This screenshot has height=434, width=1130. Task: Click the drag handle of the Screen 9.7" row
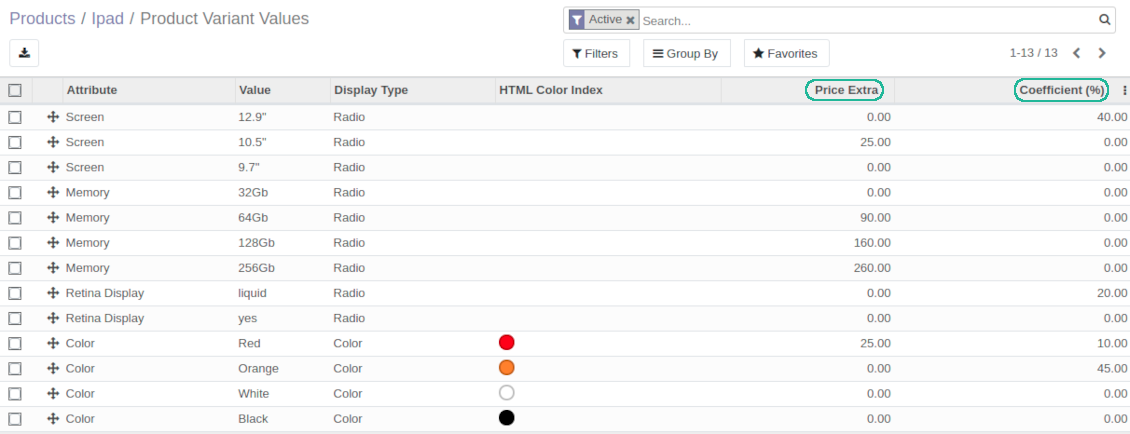click(53, 167)
